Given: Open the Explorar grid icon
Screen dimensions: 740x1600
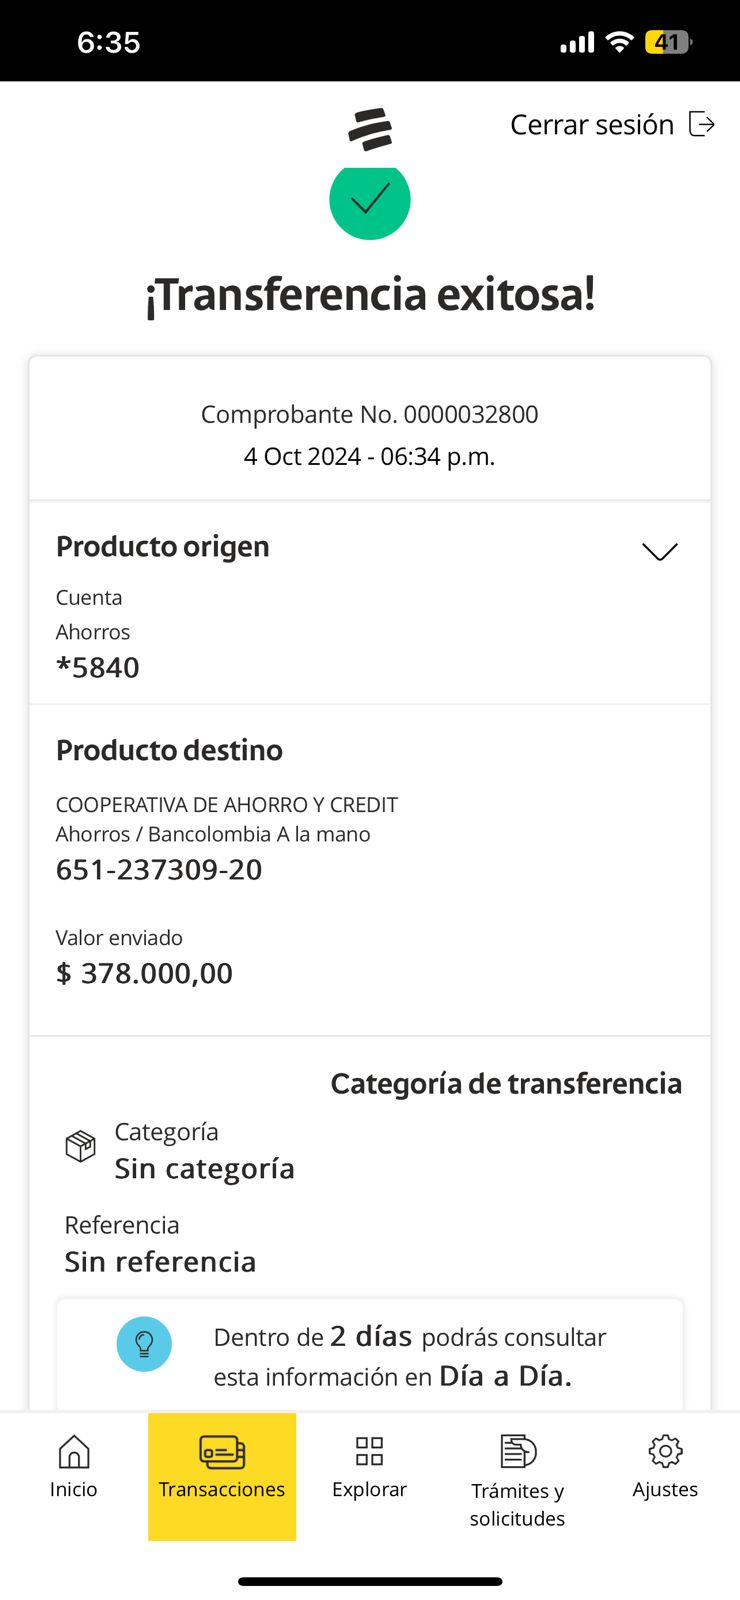Looking at the screenshot, I should tap(369, 1451).
